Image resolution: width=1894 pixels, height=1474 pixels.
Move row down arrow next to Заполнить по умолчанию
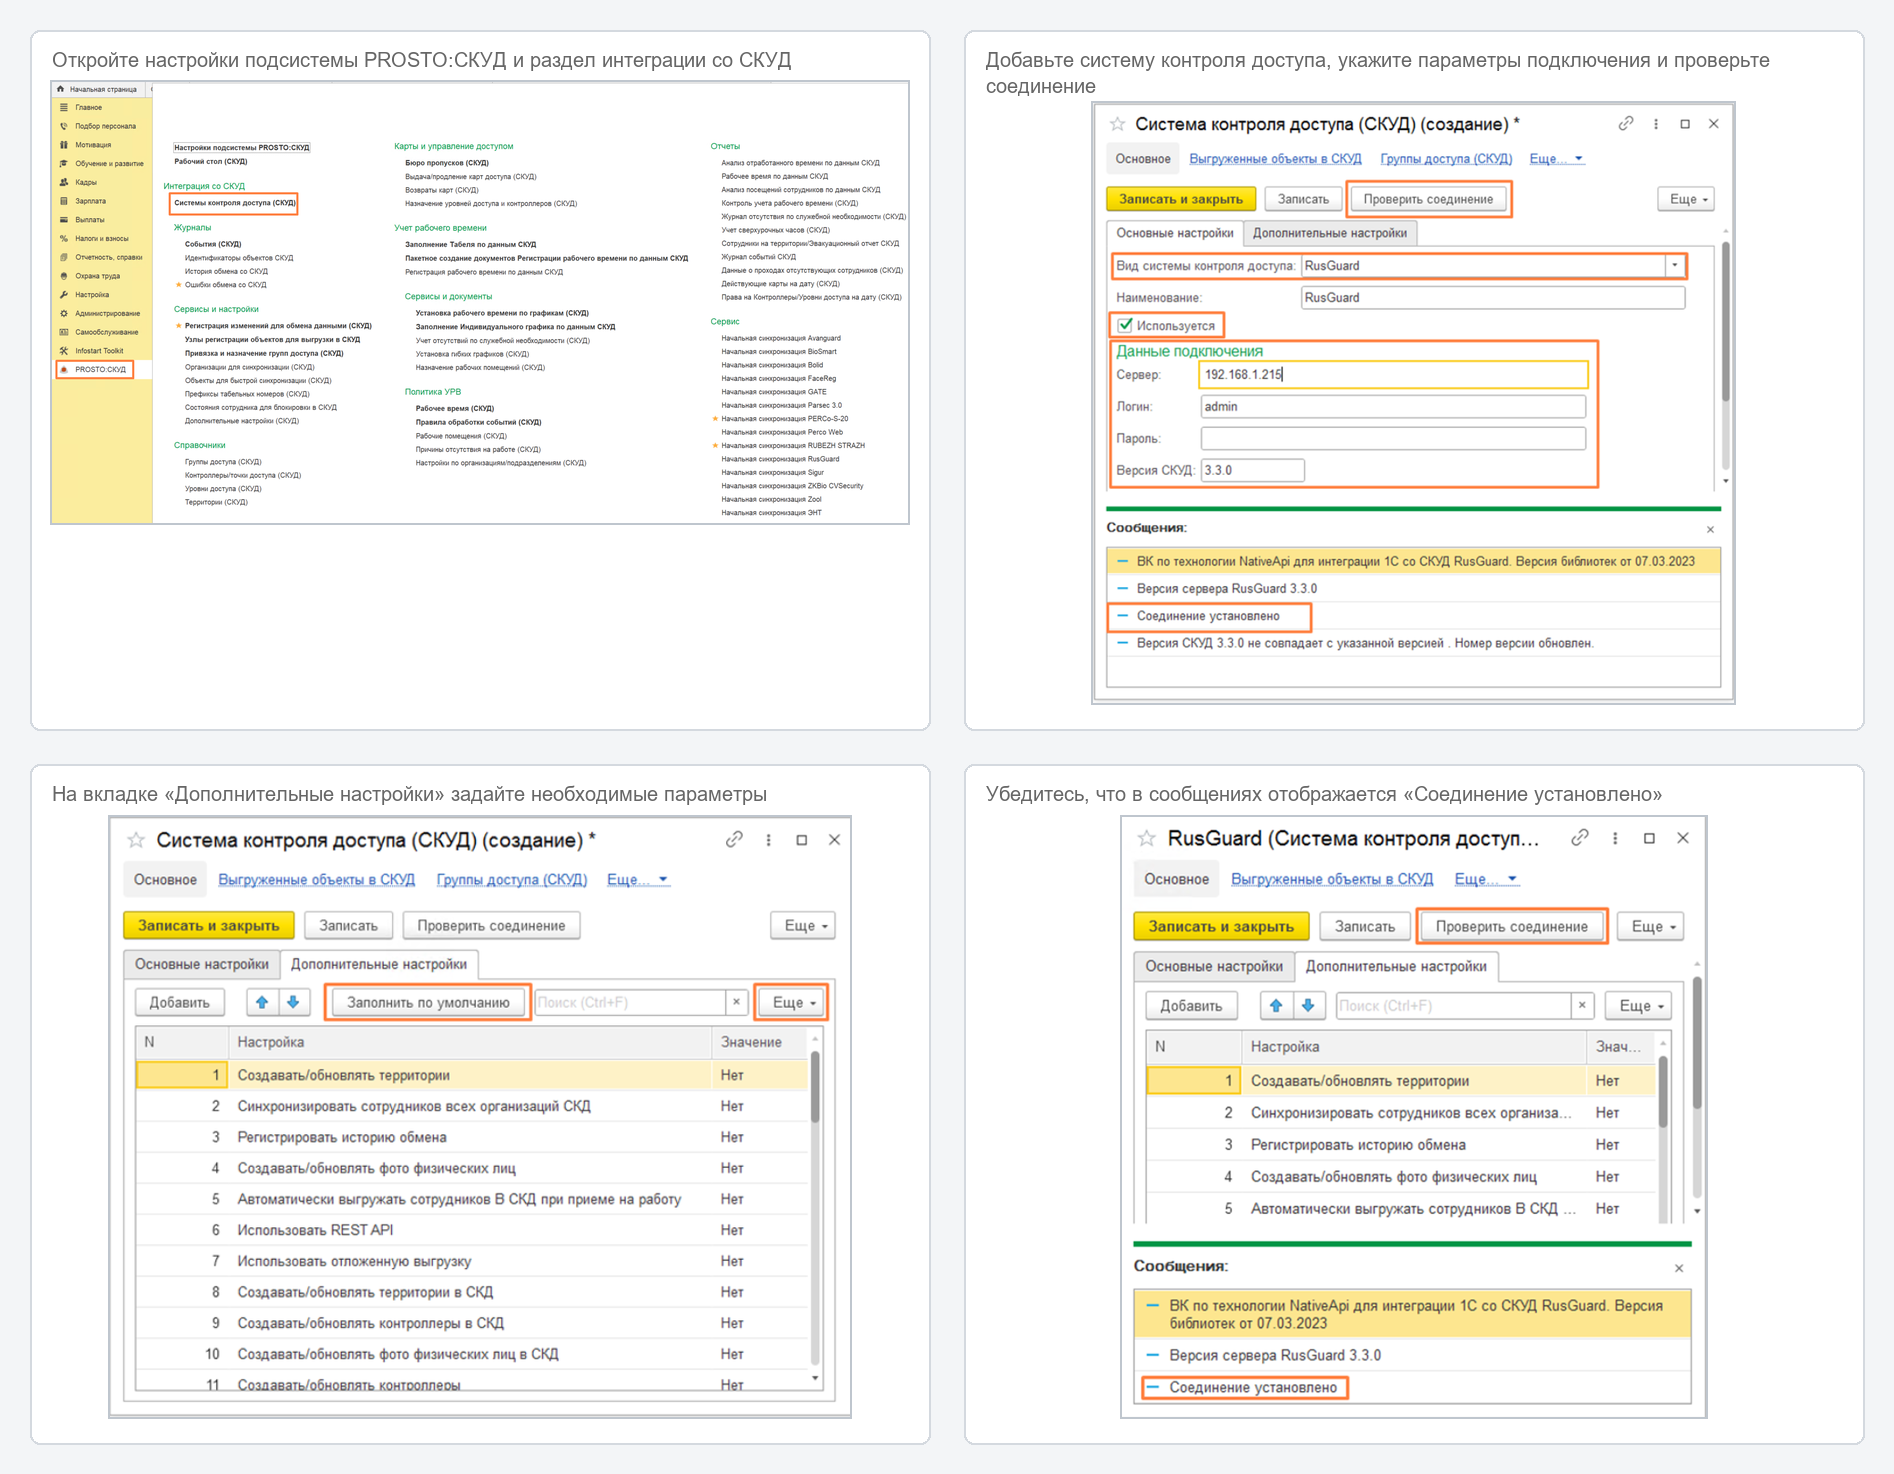(293, 1002)
